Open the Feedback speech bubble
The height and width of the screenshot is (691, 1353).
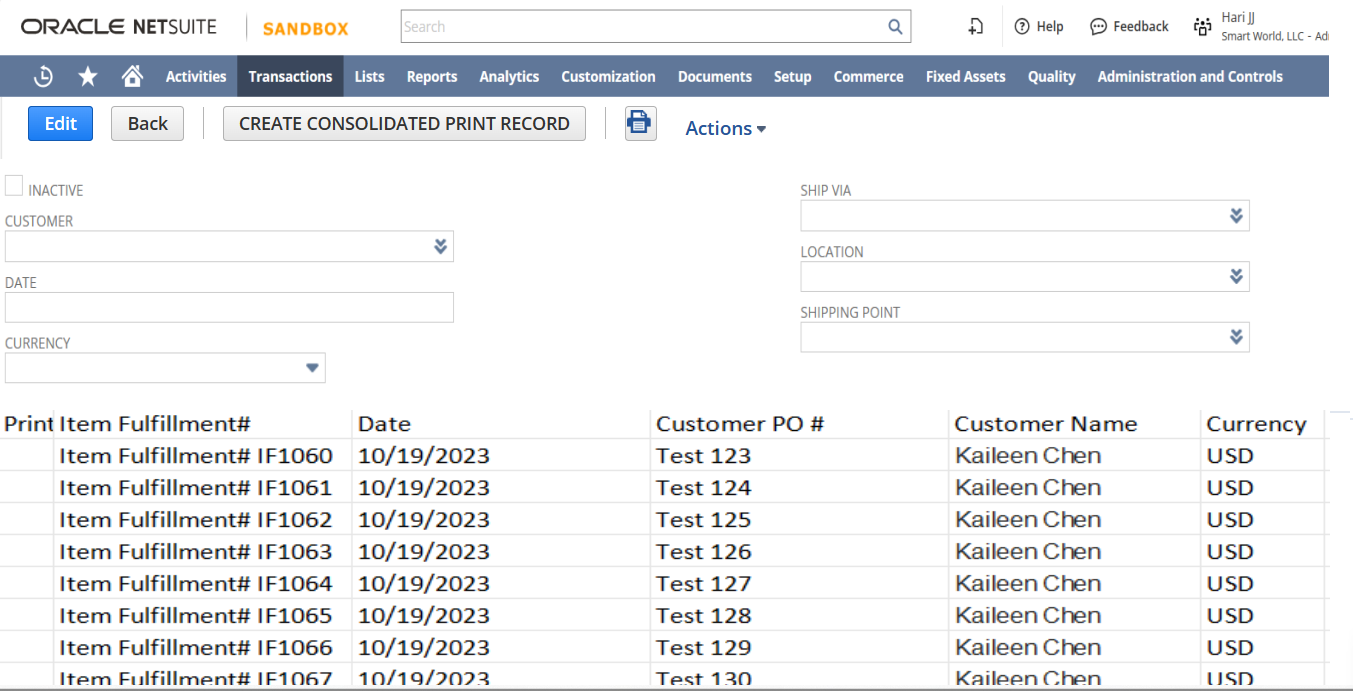[x=1098, y=27]
